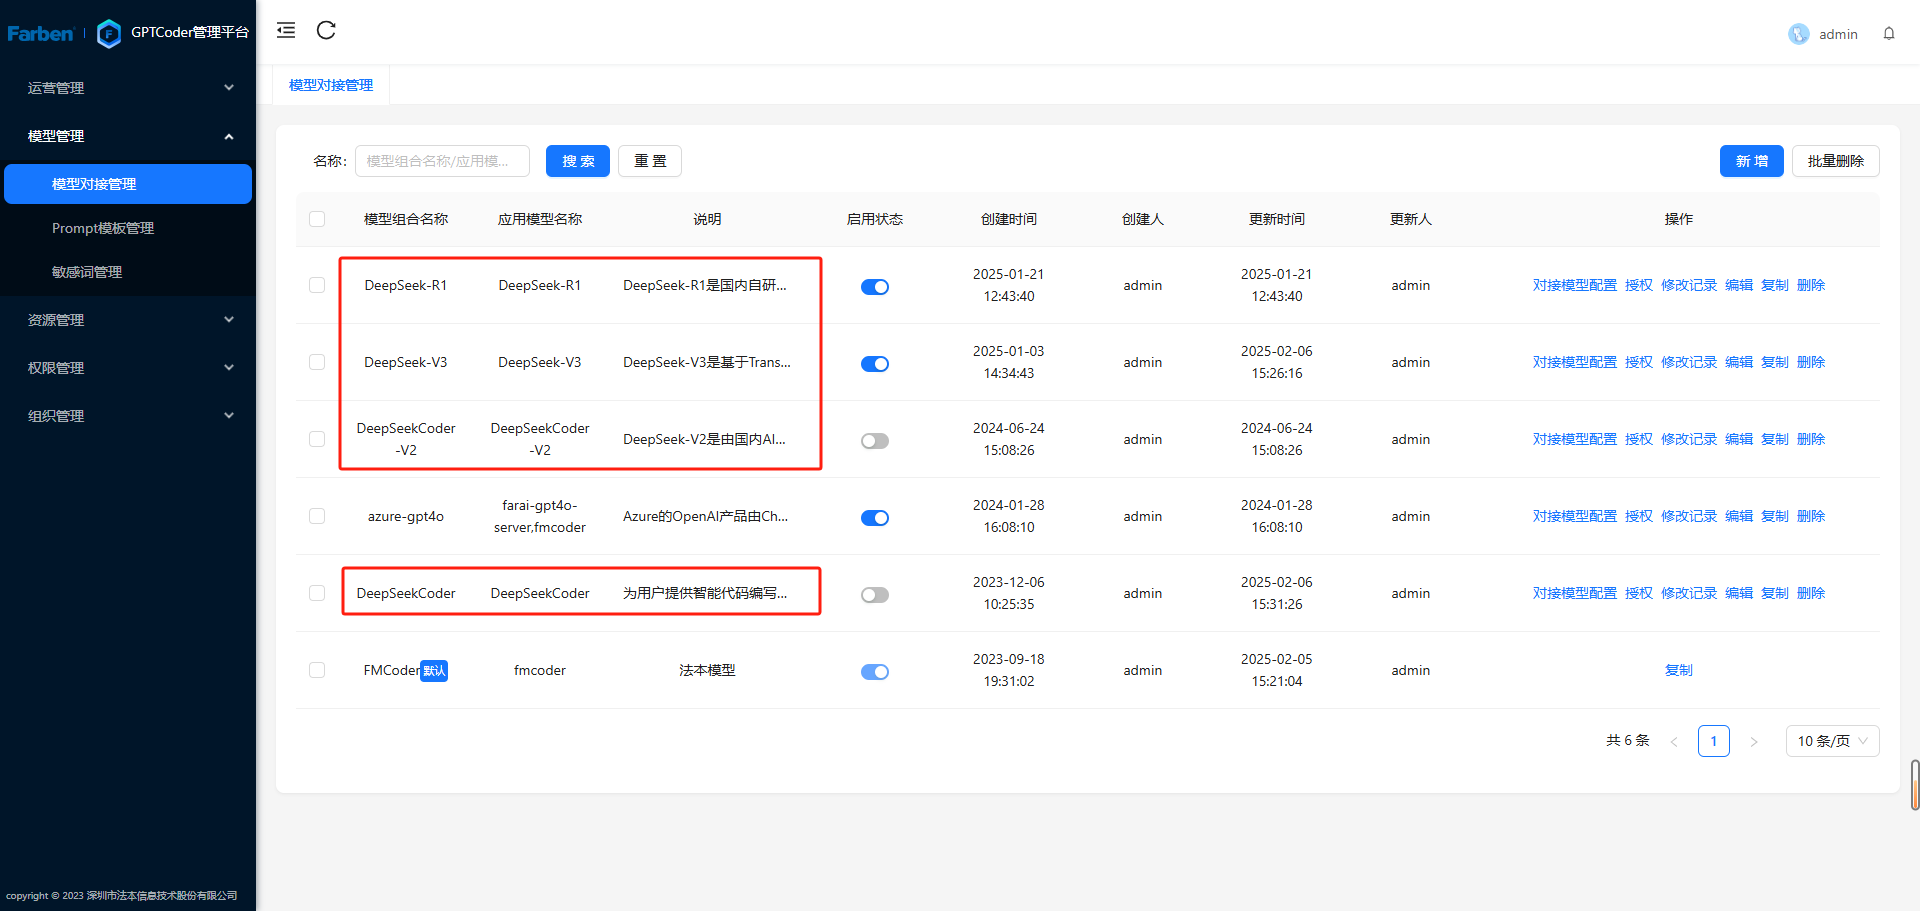The height and width of the screenshot is (911, 1920).
Task: Disable the DeepSeek-V3 model toggle
Action: click(874, 363)
